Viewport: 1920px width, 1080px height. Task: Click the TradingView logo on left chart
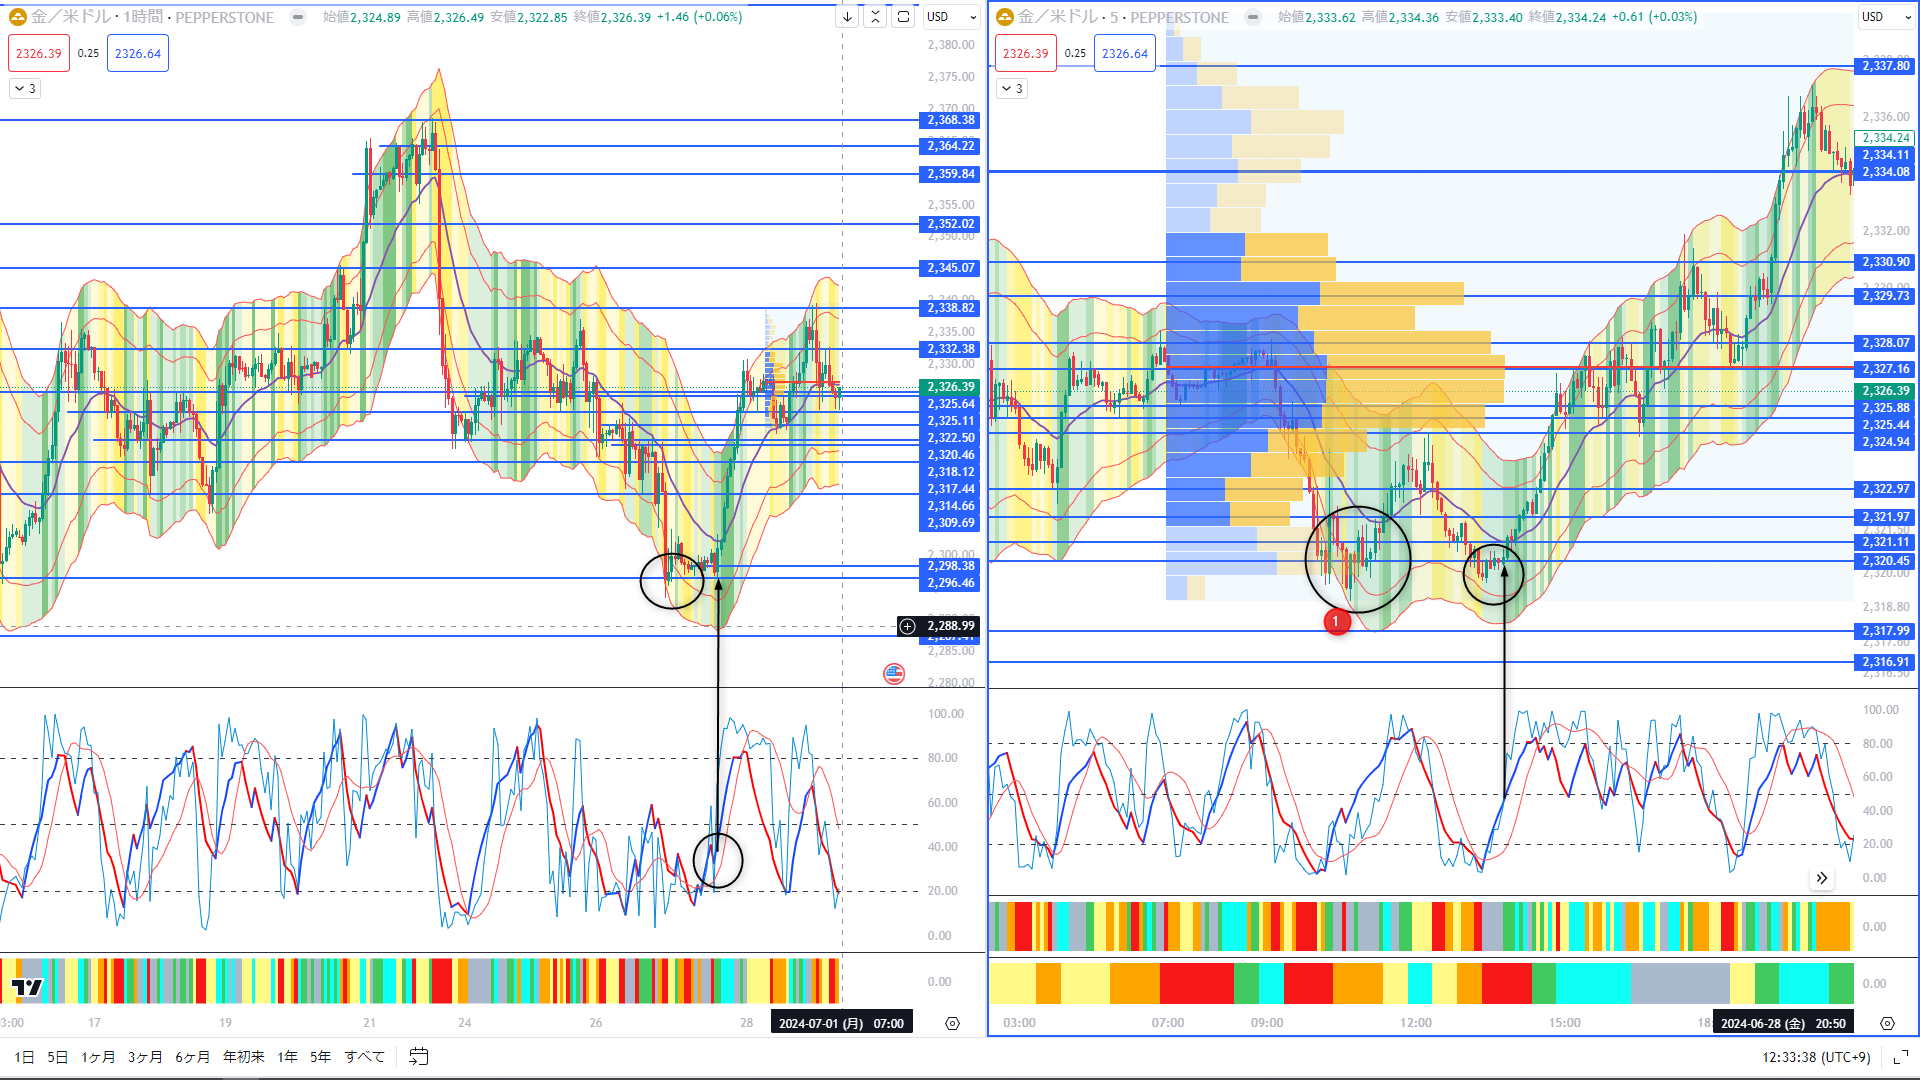pos(27,987)
